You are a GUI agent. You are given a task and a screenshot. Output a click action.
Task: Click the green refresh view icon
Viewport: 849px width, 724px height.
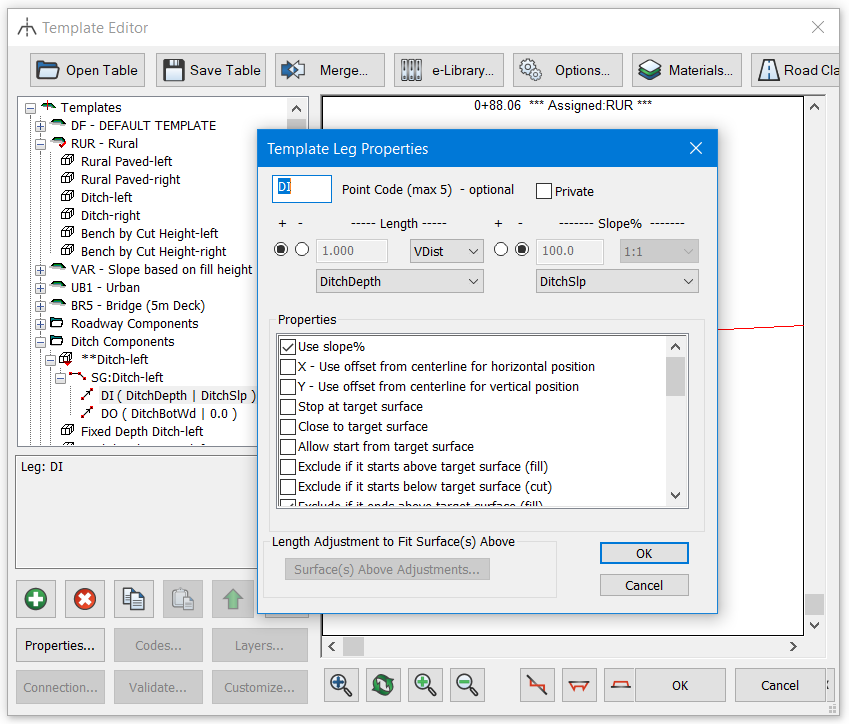pyautogui.click(x=383, y=685)
